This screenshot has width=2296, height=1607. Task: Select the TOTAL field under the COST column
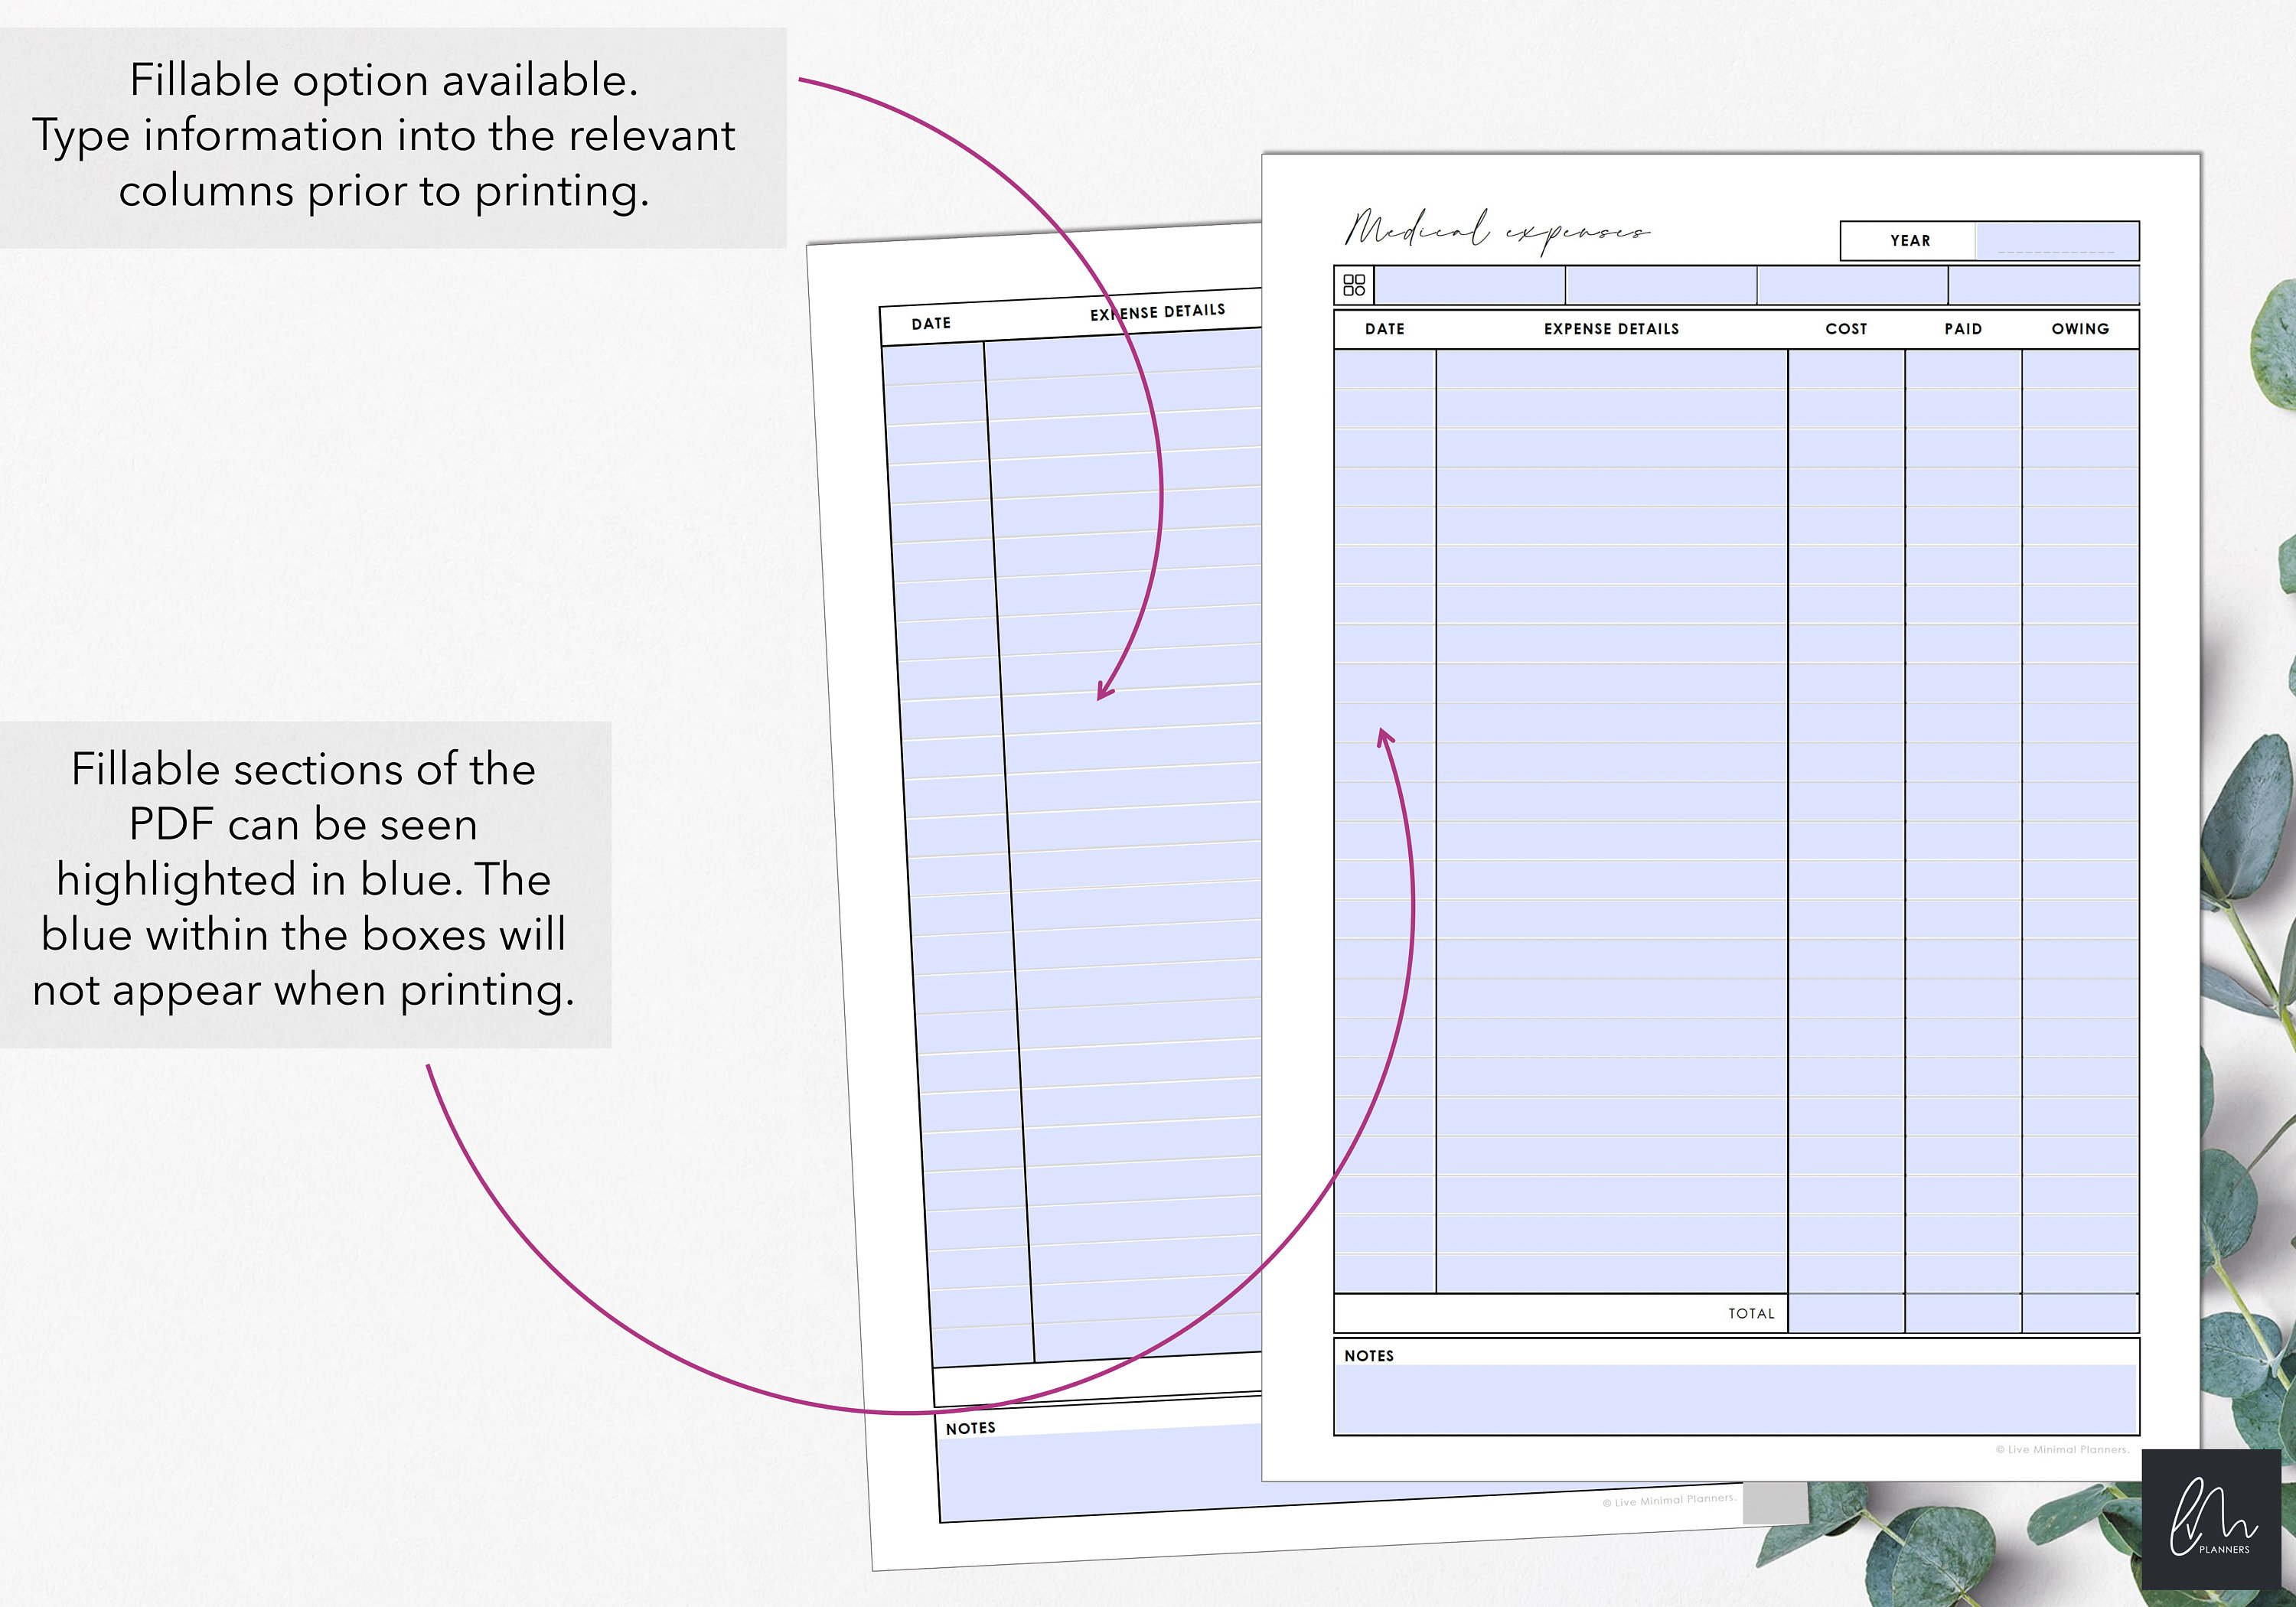tap(1846, 1313)
